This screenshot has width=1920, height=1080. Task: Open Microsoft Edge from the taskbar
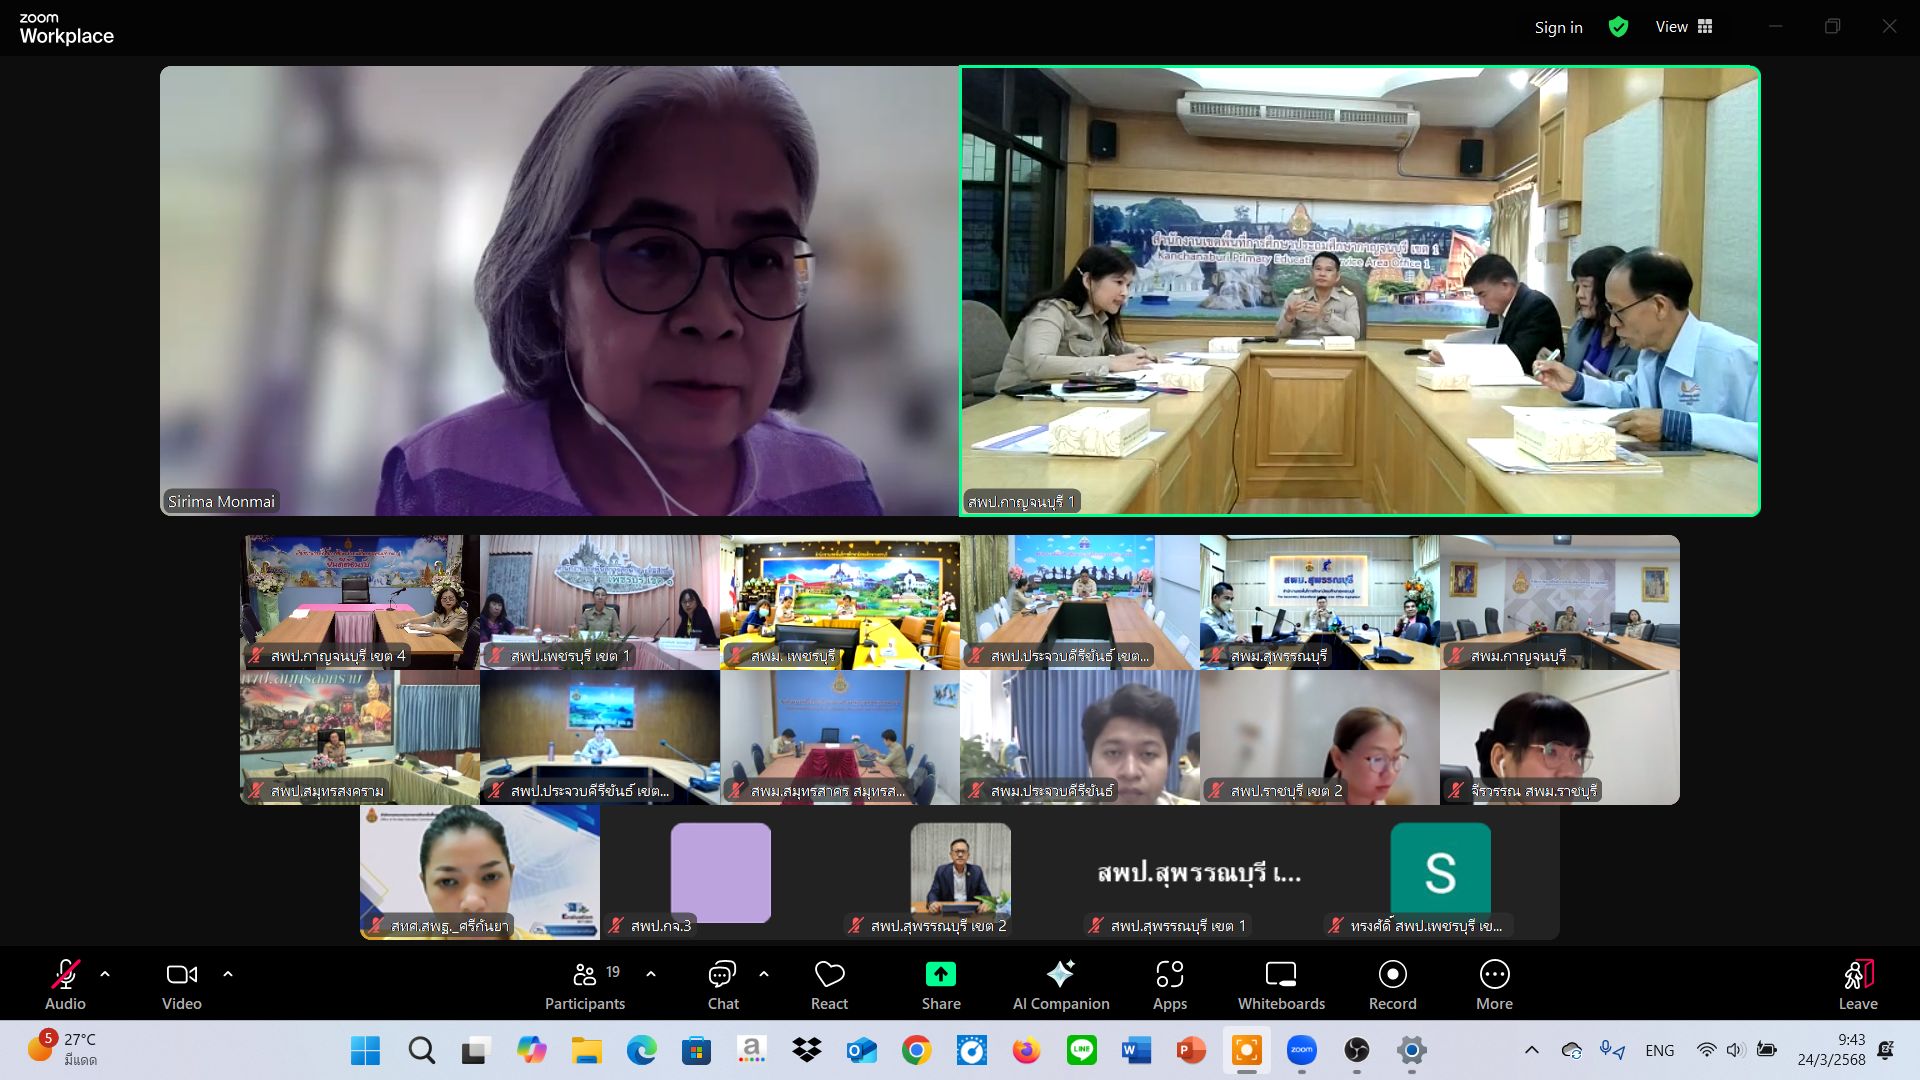click(x=641, y=1050)
